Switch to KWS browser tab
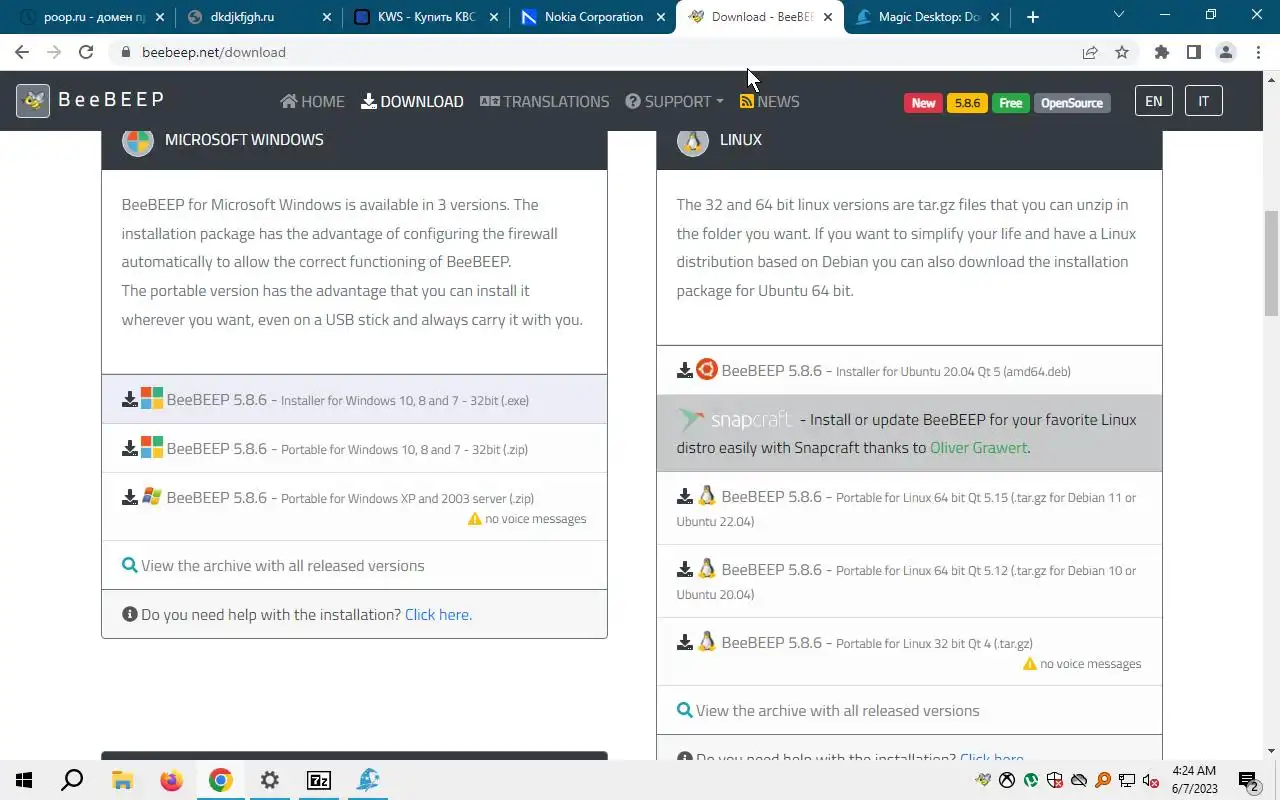 (425, 17)
